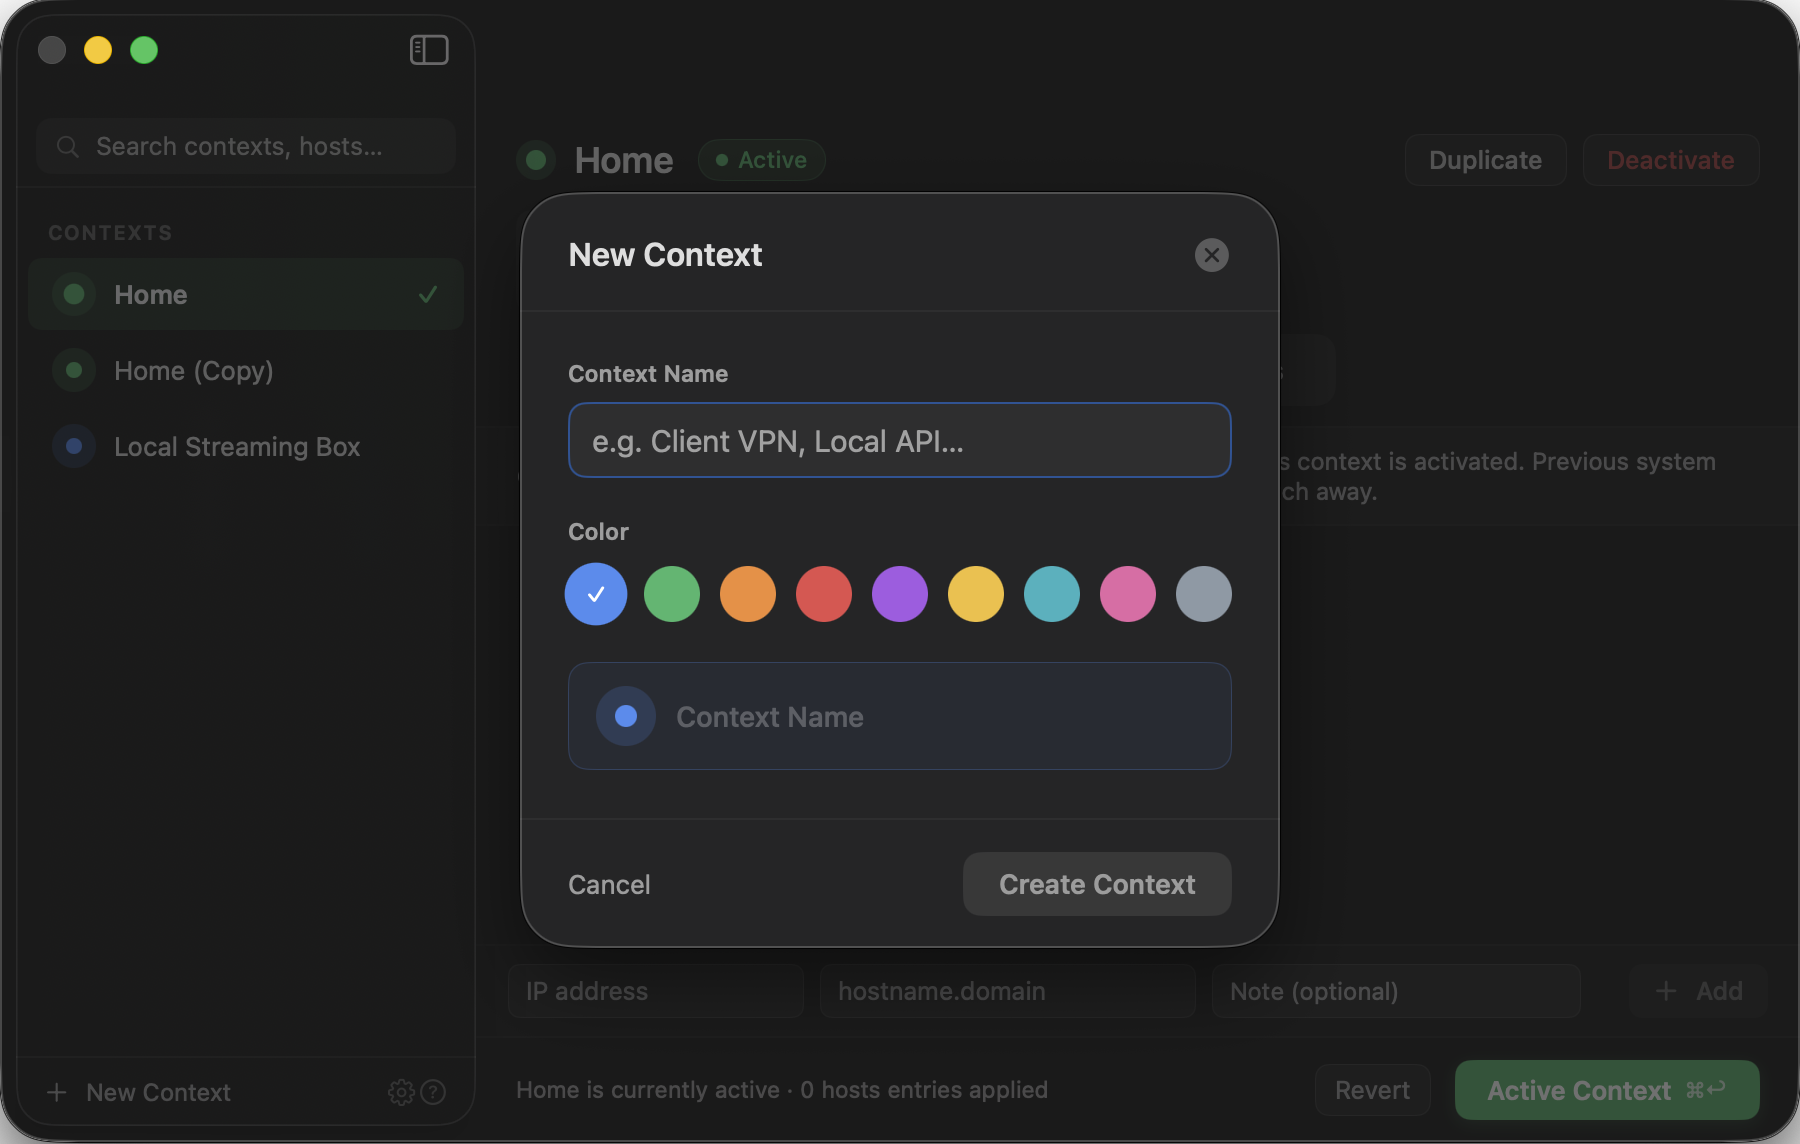Close the New Context dialog
The image size is (1800, 1144).
[1211, 255]
